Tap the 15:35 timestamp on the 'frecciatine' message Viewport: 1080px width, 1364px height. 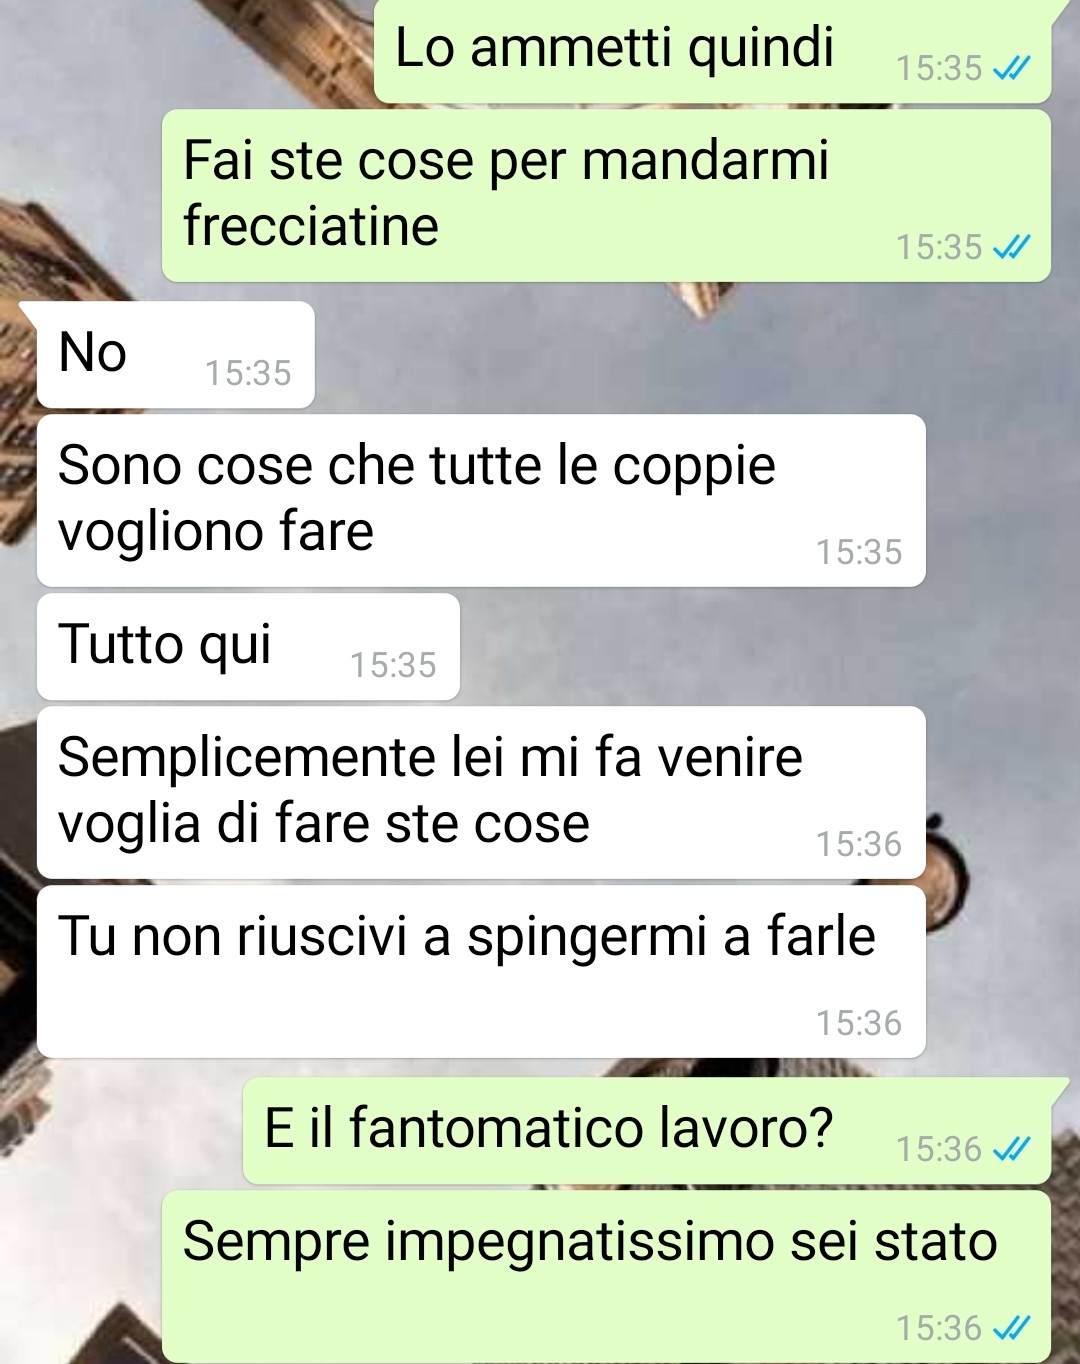(x=939, y=247)
